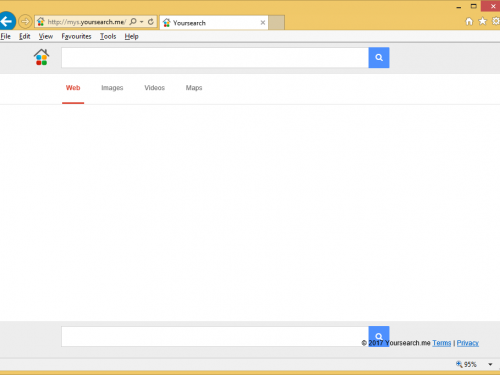Screen dimensions: 500x375
Task: Switch to the Images tab
Action: click(112, 88)
